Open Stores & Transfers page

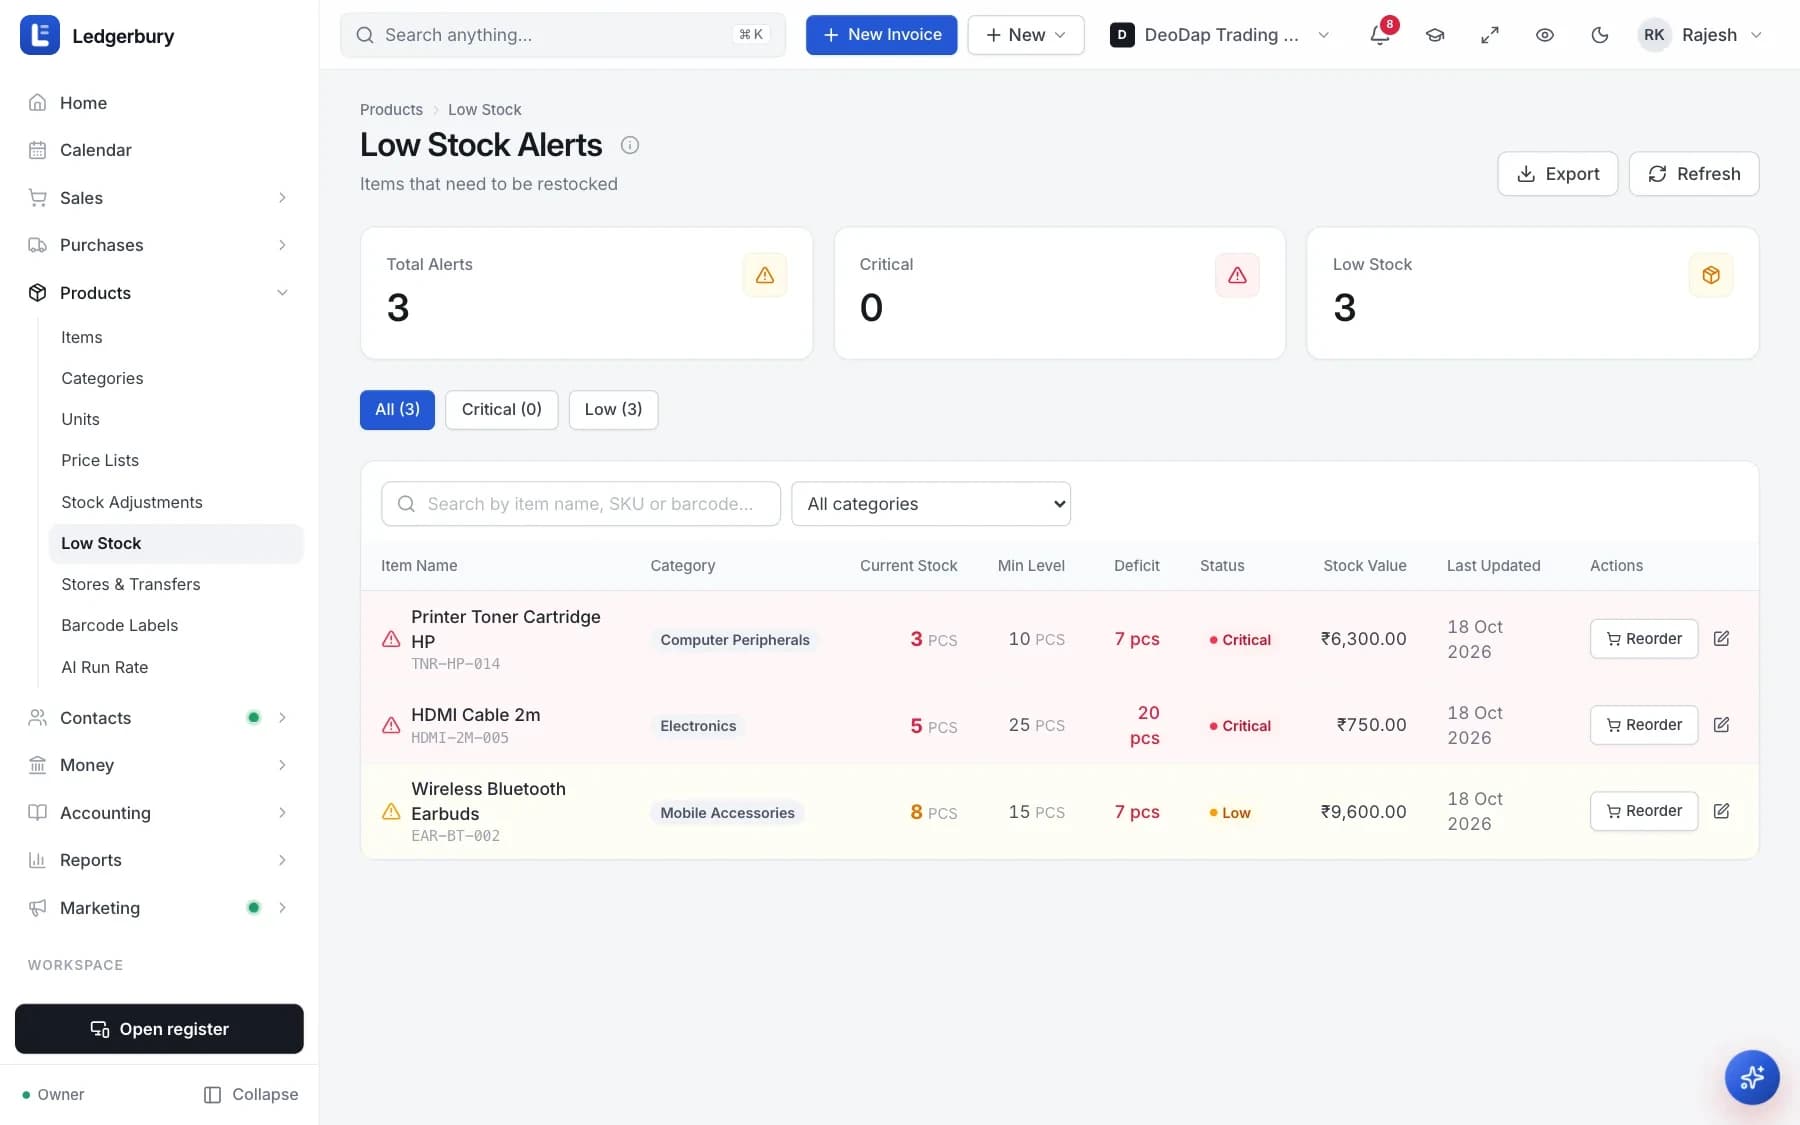(x=176, y=584)
